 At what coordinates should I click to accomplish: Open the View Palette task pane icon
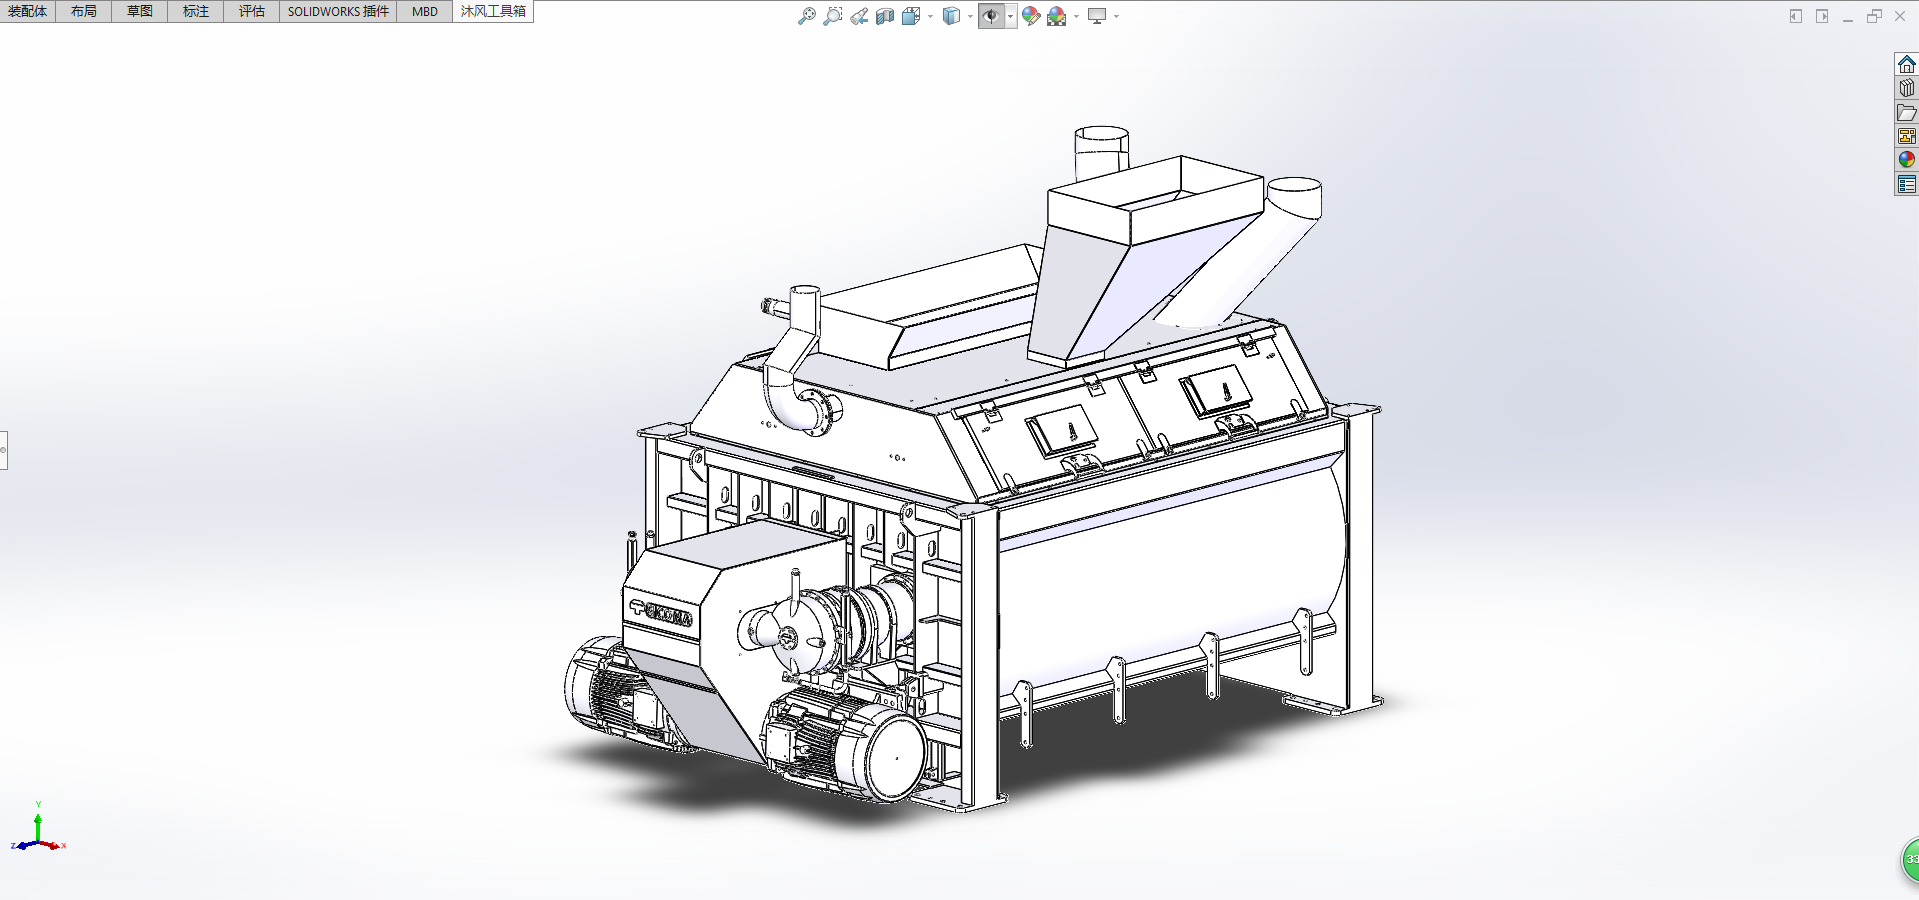click(1907, 136)
